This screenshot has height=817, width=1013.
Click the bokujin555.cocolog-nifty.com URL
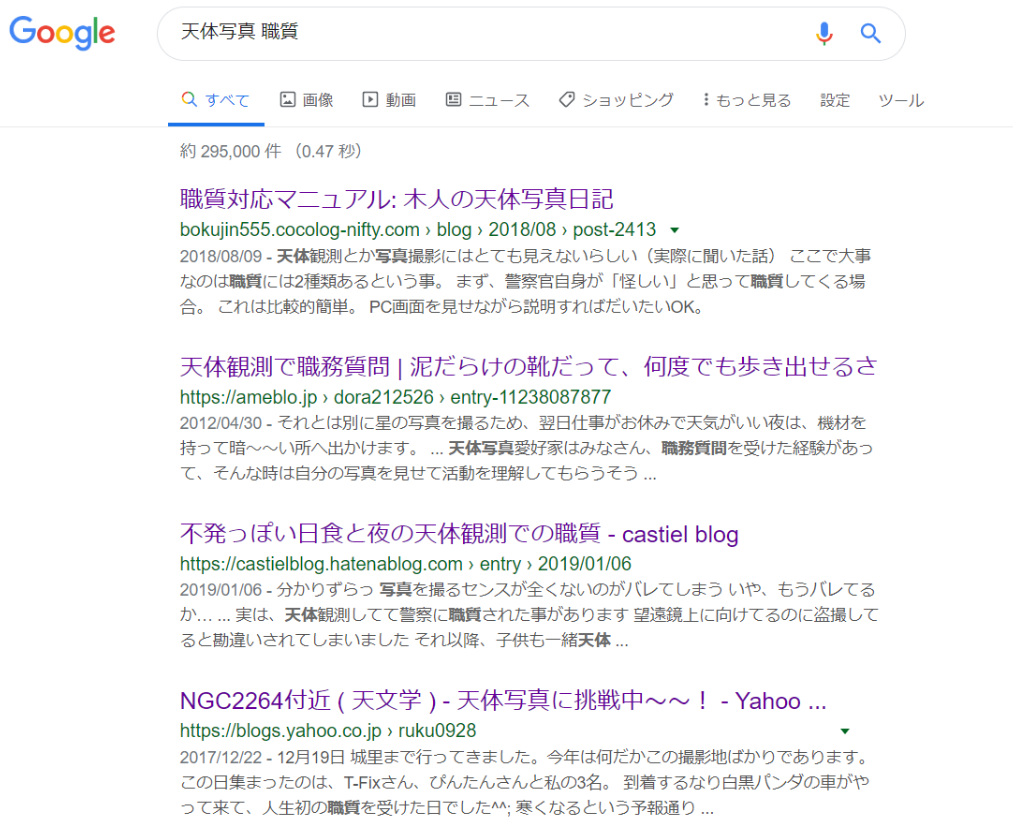[x=418, y=230]
